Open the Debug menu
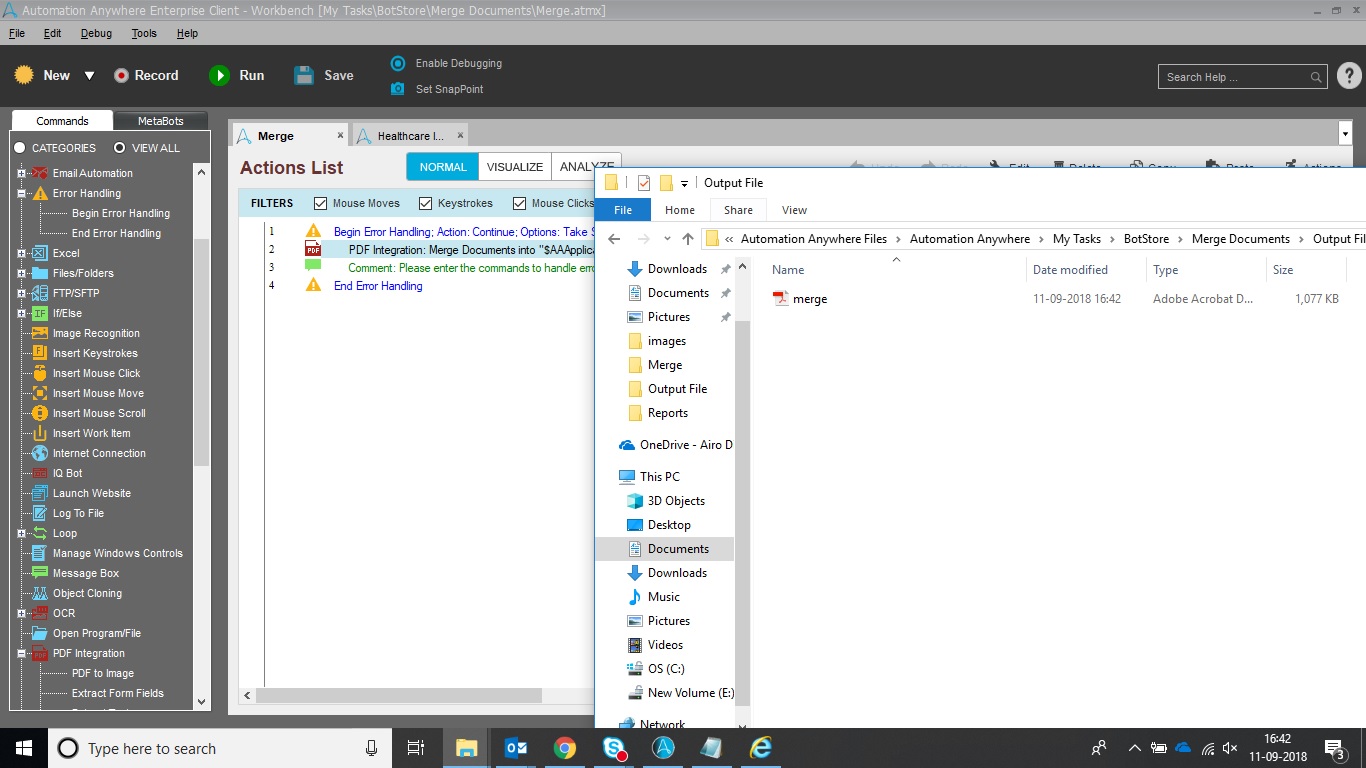Viewport: 1366px width, 768px height. 96,33
